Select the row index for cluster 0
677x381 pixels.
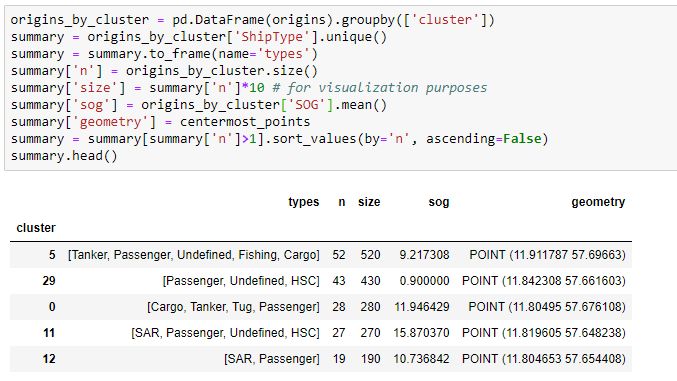52,307
